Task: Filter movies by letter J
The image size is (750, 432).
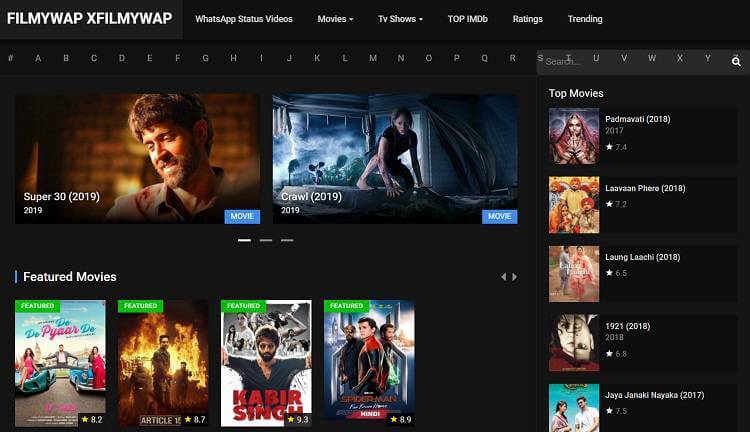Action: [x=289, y=58]
